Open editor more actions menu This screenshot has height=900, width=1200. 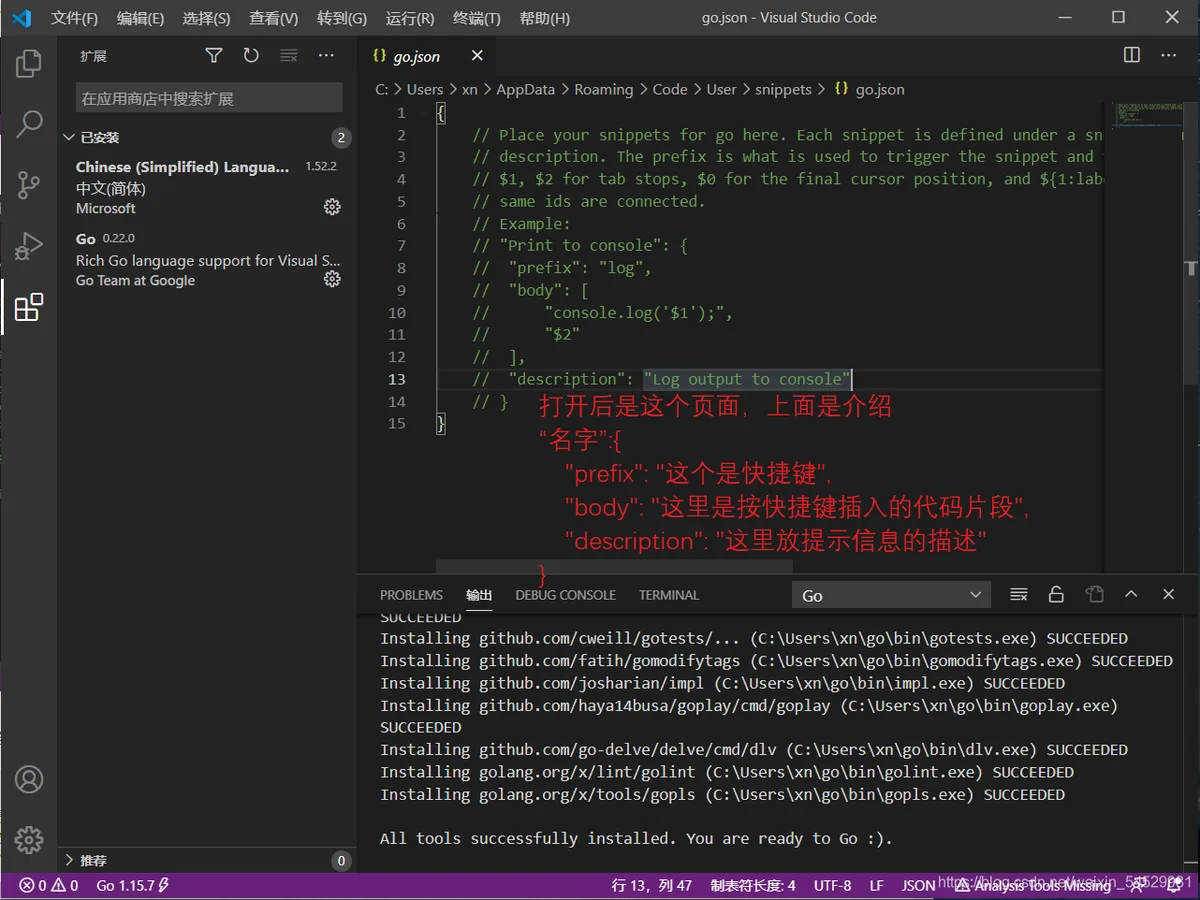coord(1168,55)
